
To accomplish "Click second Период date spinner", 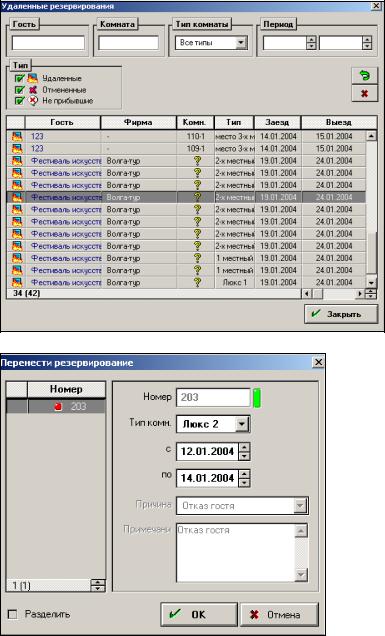I will pos(367,43).
